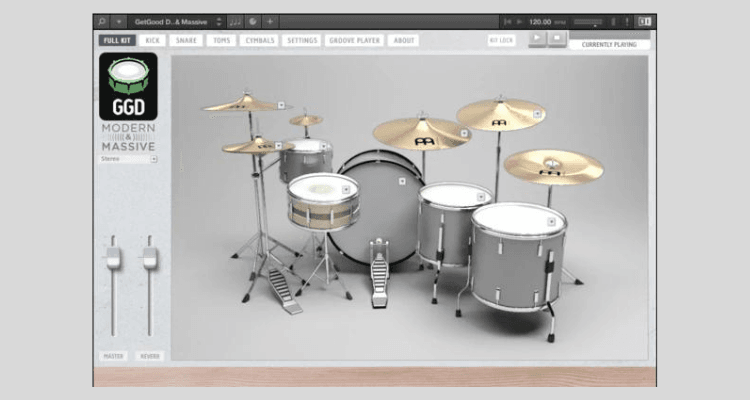
Task: Click the Reverb fader handle
Action: tap(150, 257)
